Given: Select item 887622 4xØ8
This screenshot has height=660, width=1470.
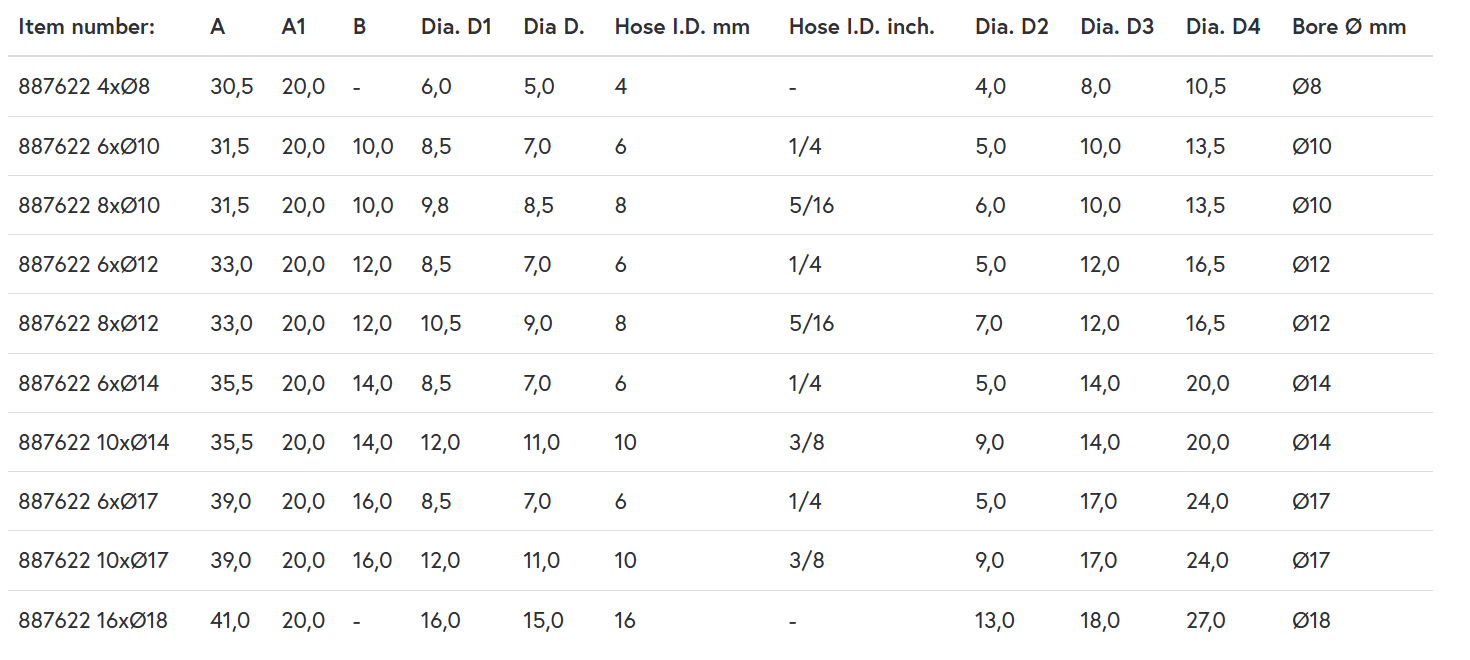Looking at the screenshot, I should 84,87.
